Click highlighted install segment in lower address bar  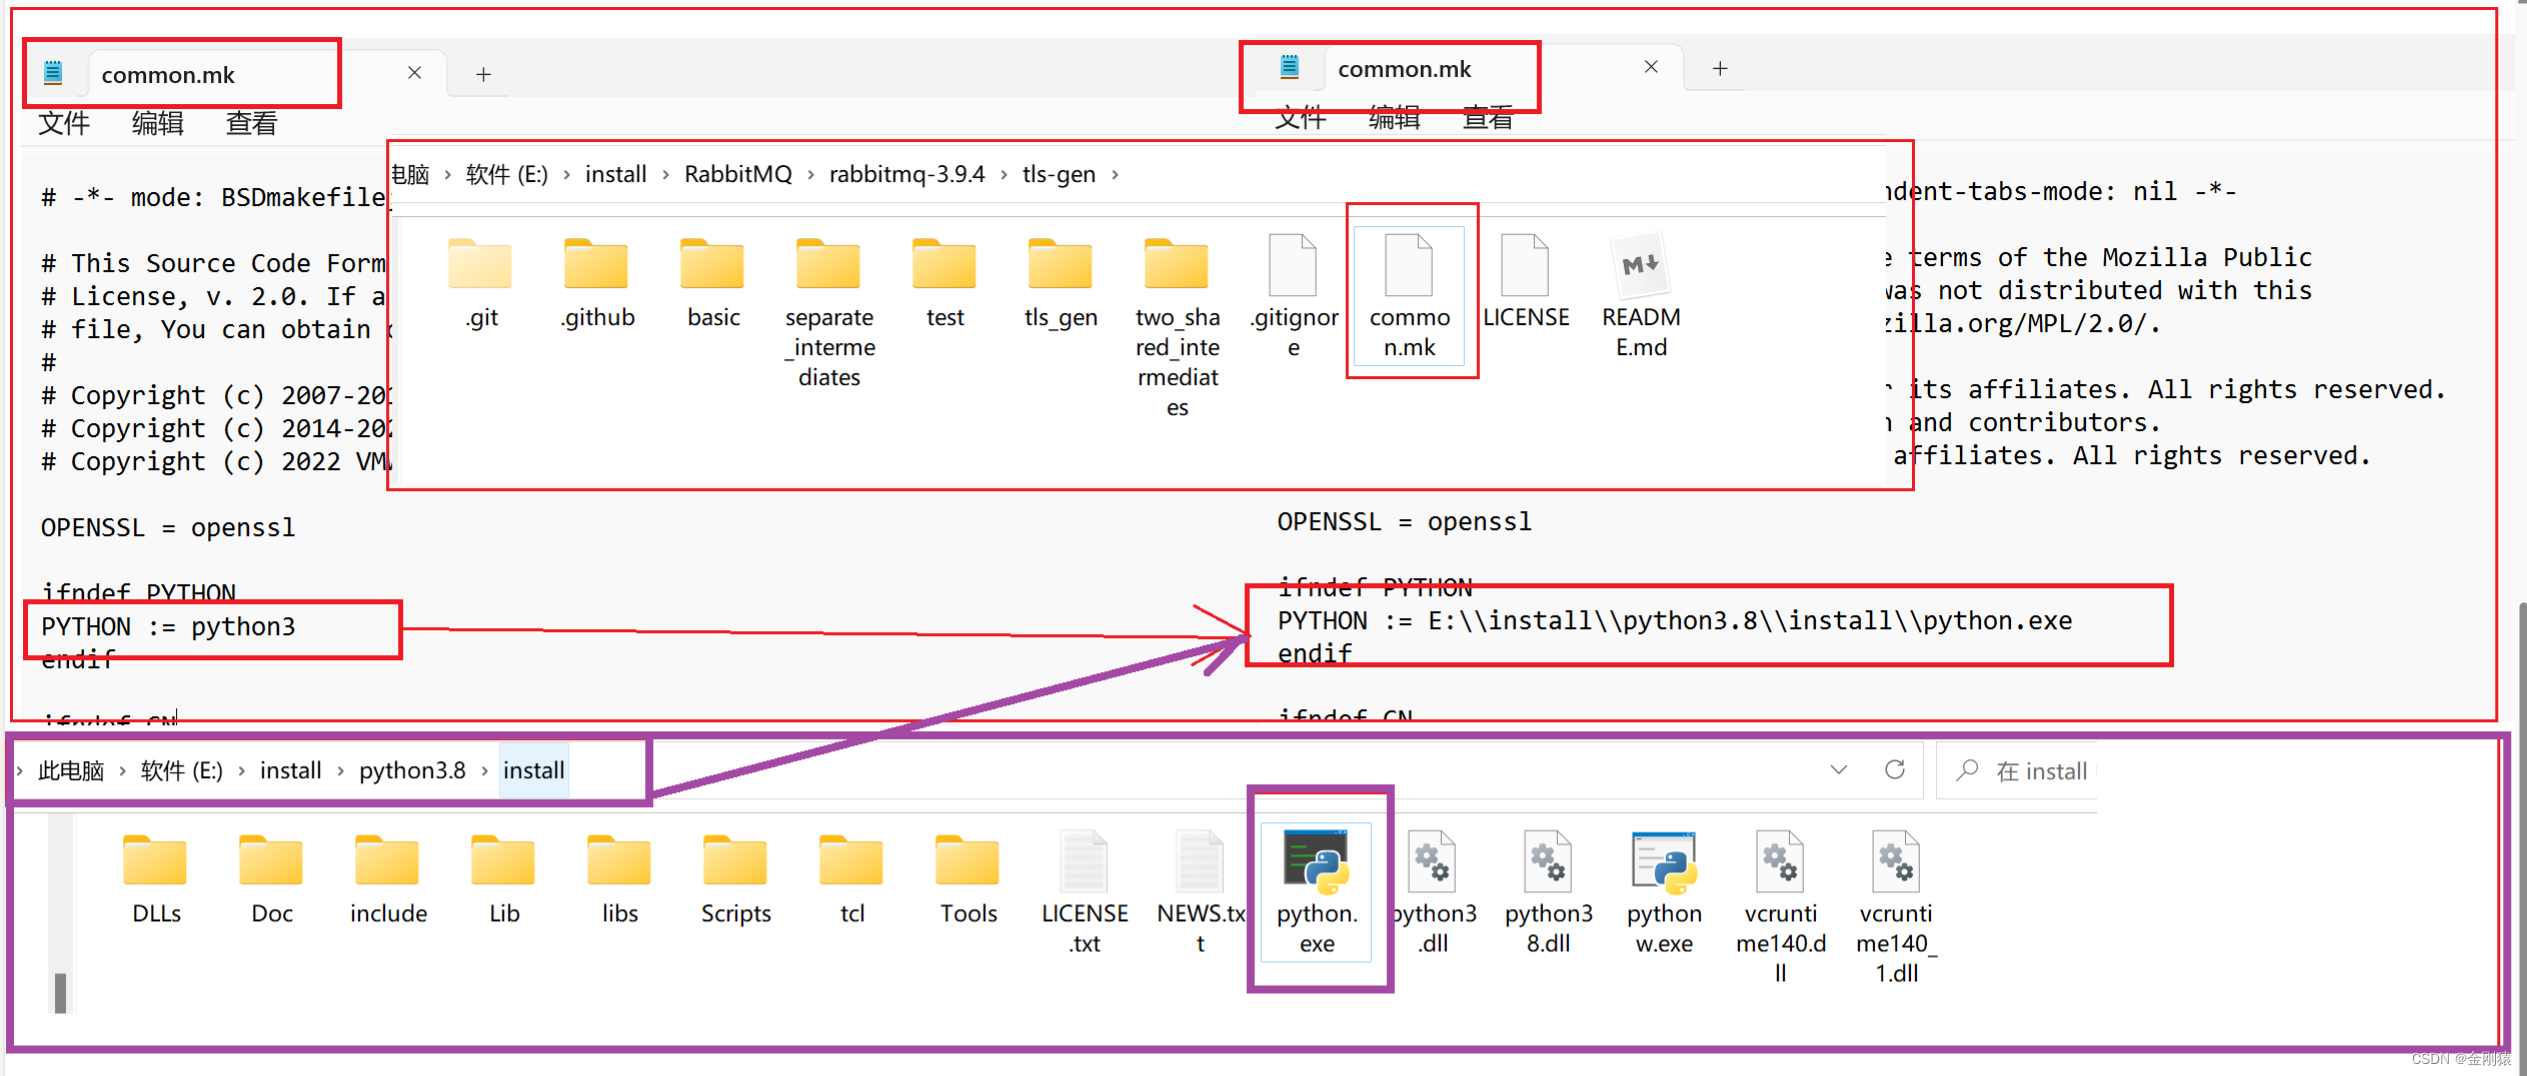(x=534, y=771)
